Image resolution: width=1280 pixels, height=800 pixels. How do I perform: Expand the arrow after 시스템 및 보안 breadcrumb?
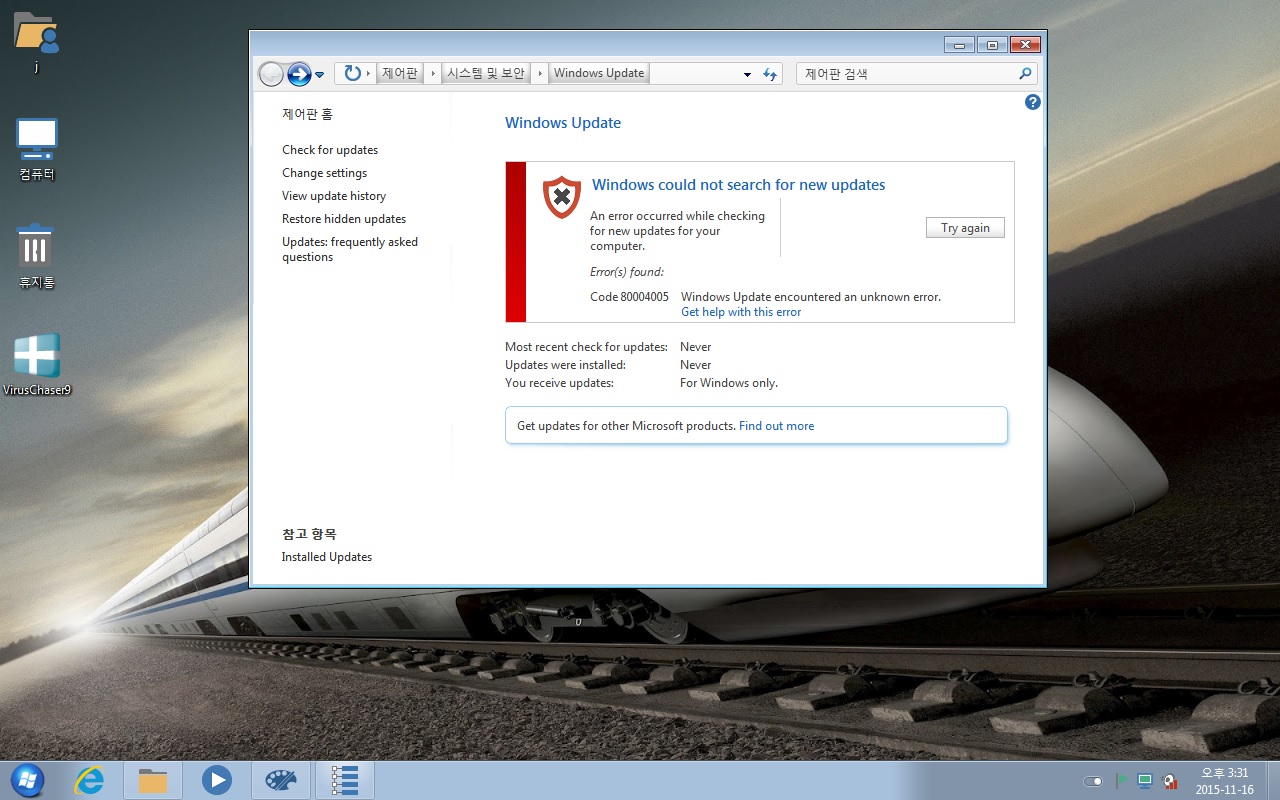(540, 73)
